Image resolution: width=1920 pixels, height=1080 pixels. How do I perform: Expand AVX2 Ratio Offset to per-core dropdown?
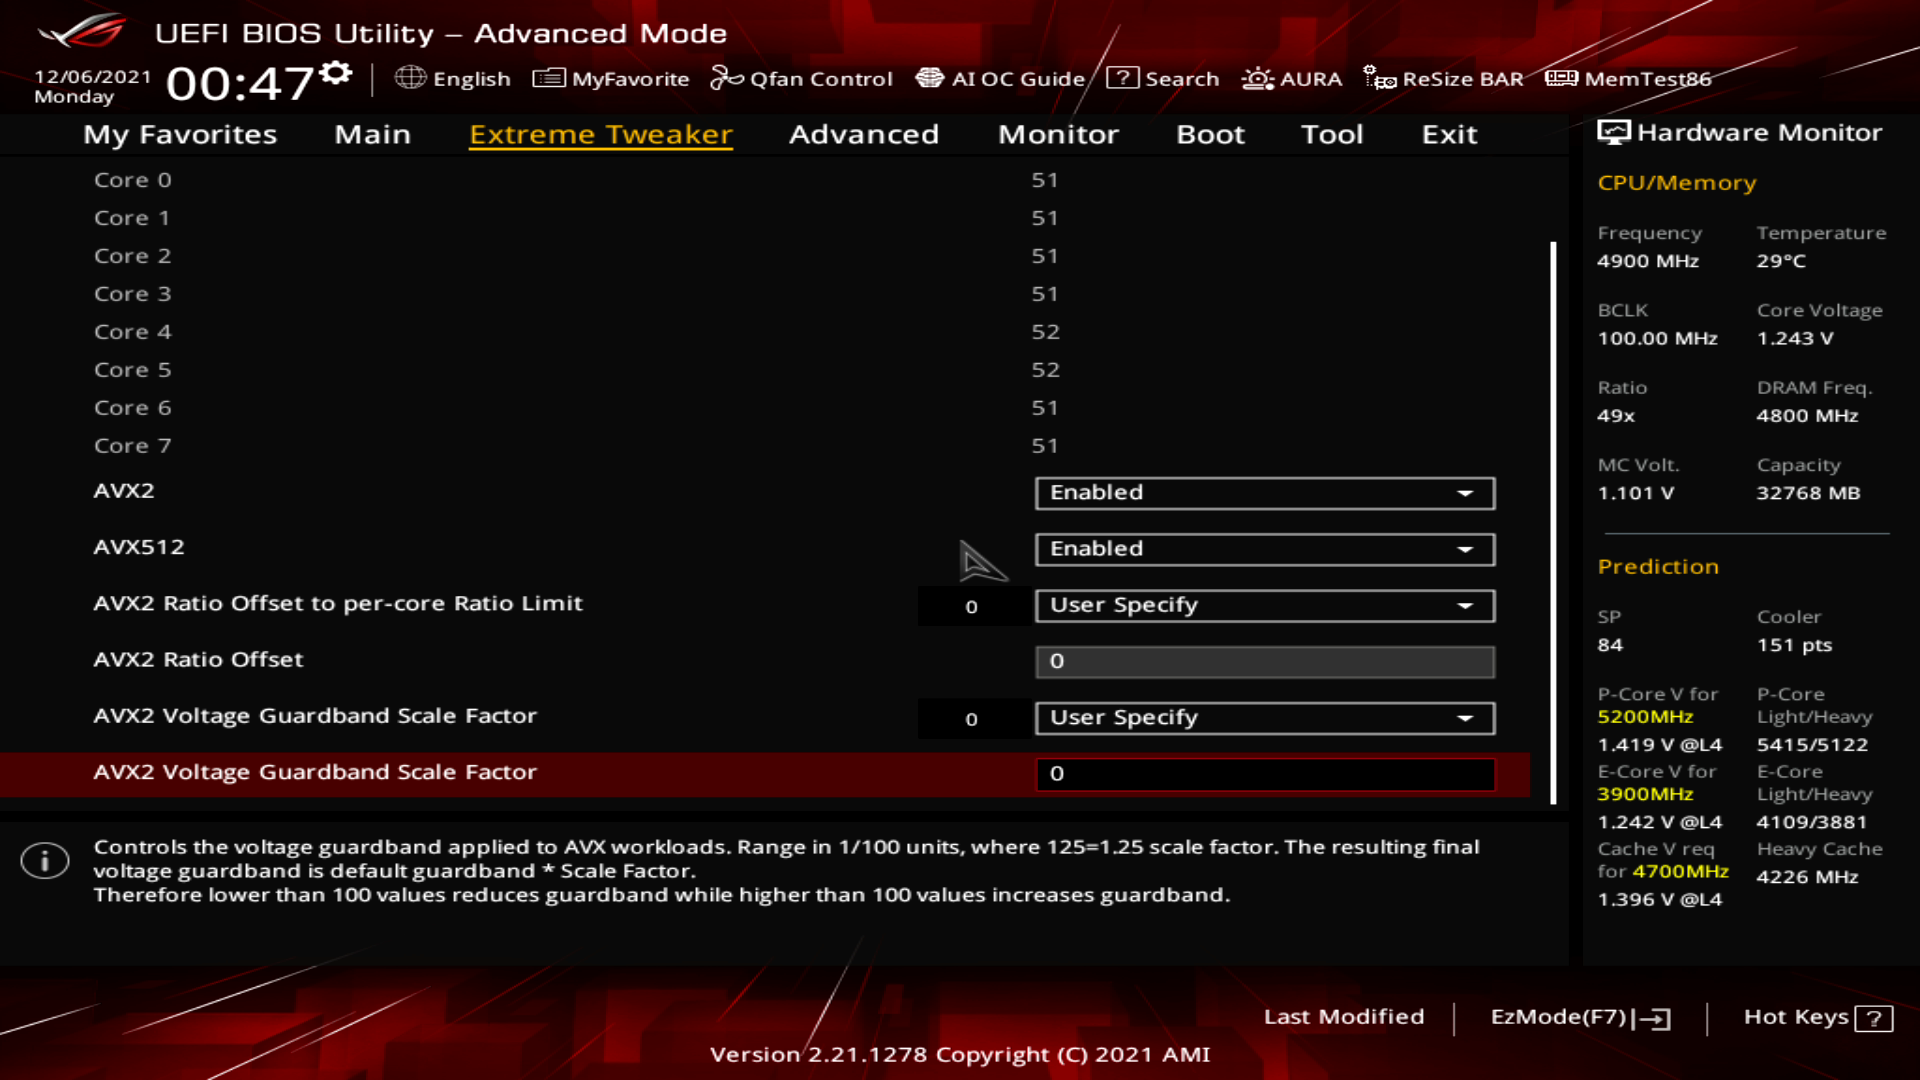pyautogui.click(x=1264, y=605)
